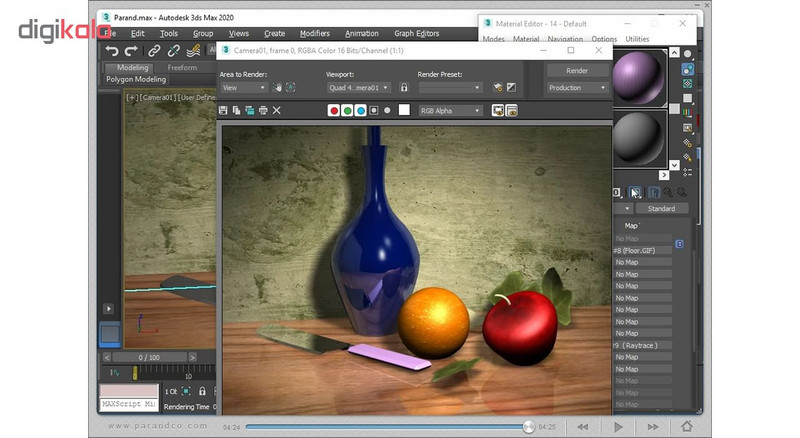This screenshot has height=438, width=800.
Task: Toggle Show Shaded Material in Viewport button
Action: click(x=635, y=192)
